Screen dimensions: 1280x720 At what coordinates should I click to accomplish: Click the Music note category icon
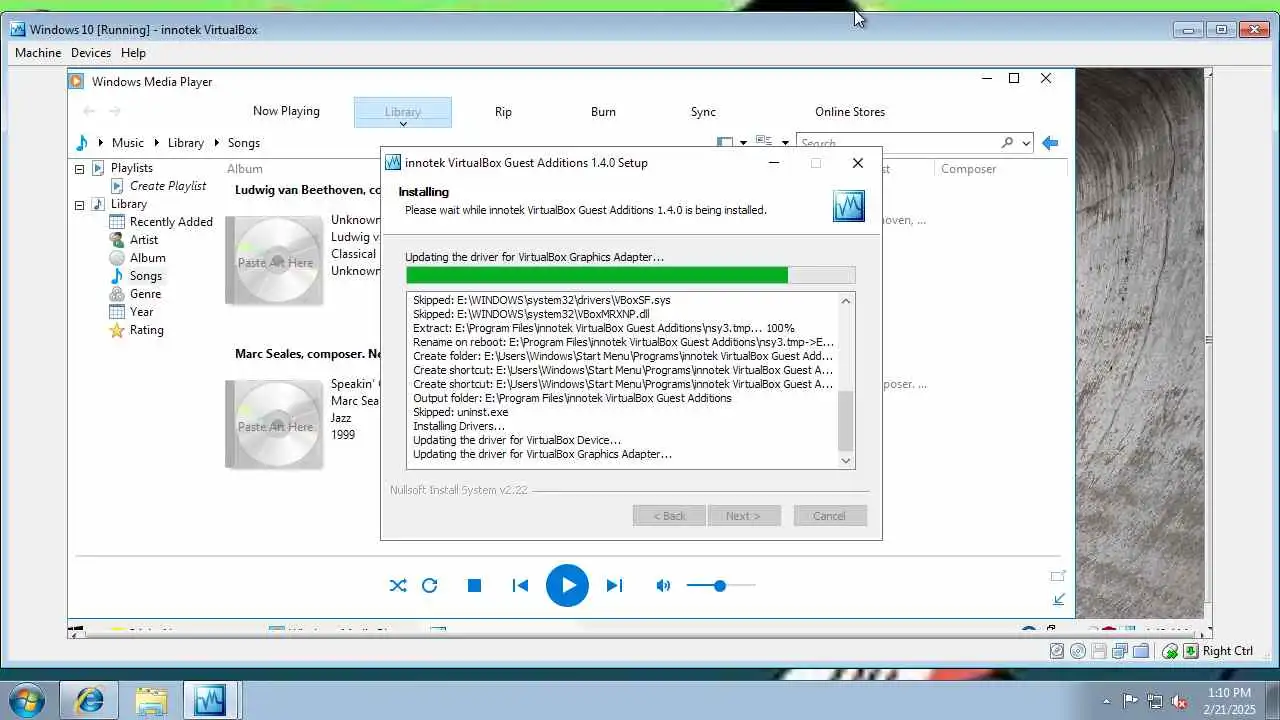coord(82,143)
